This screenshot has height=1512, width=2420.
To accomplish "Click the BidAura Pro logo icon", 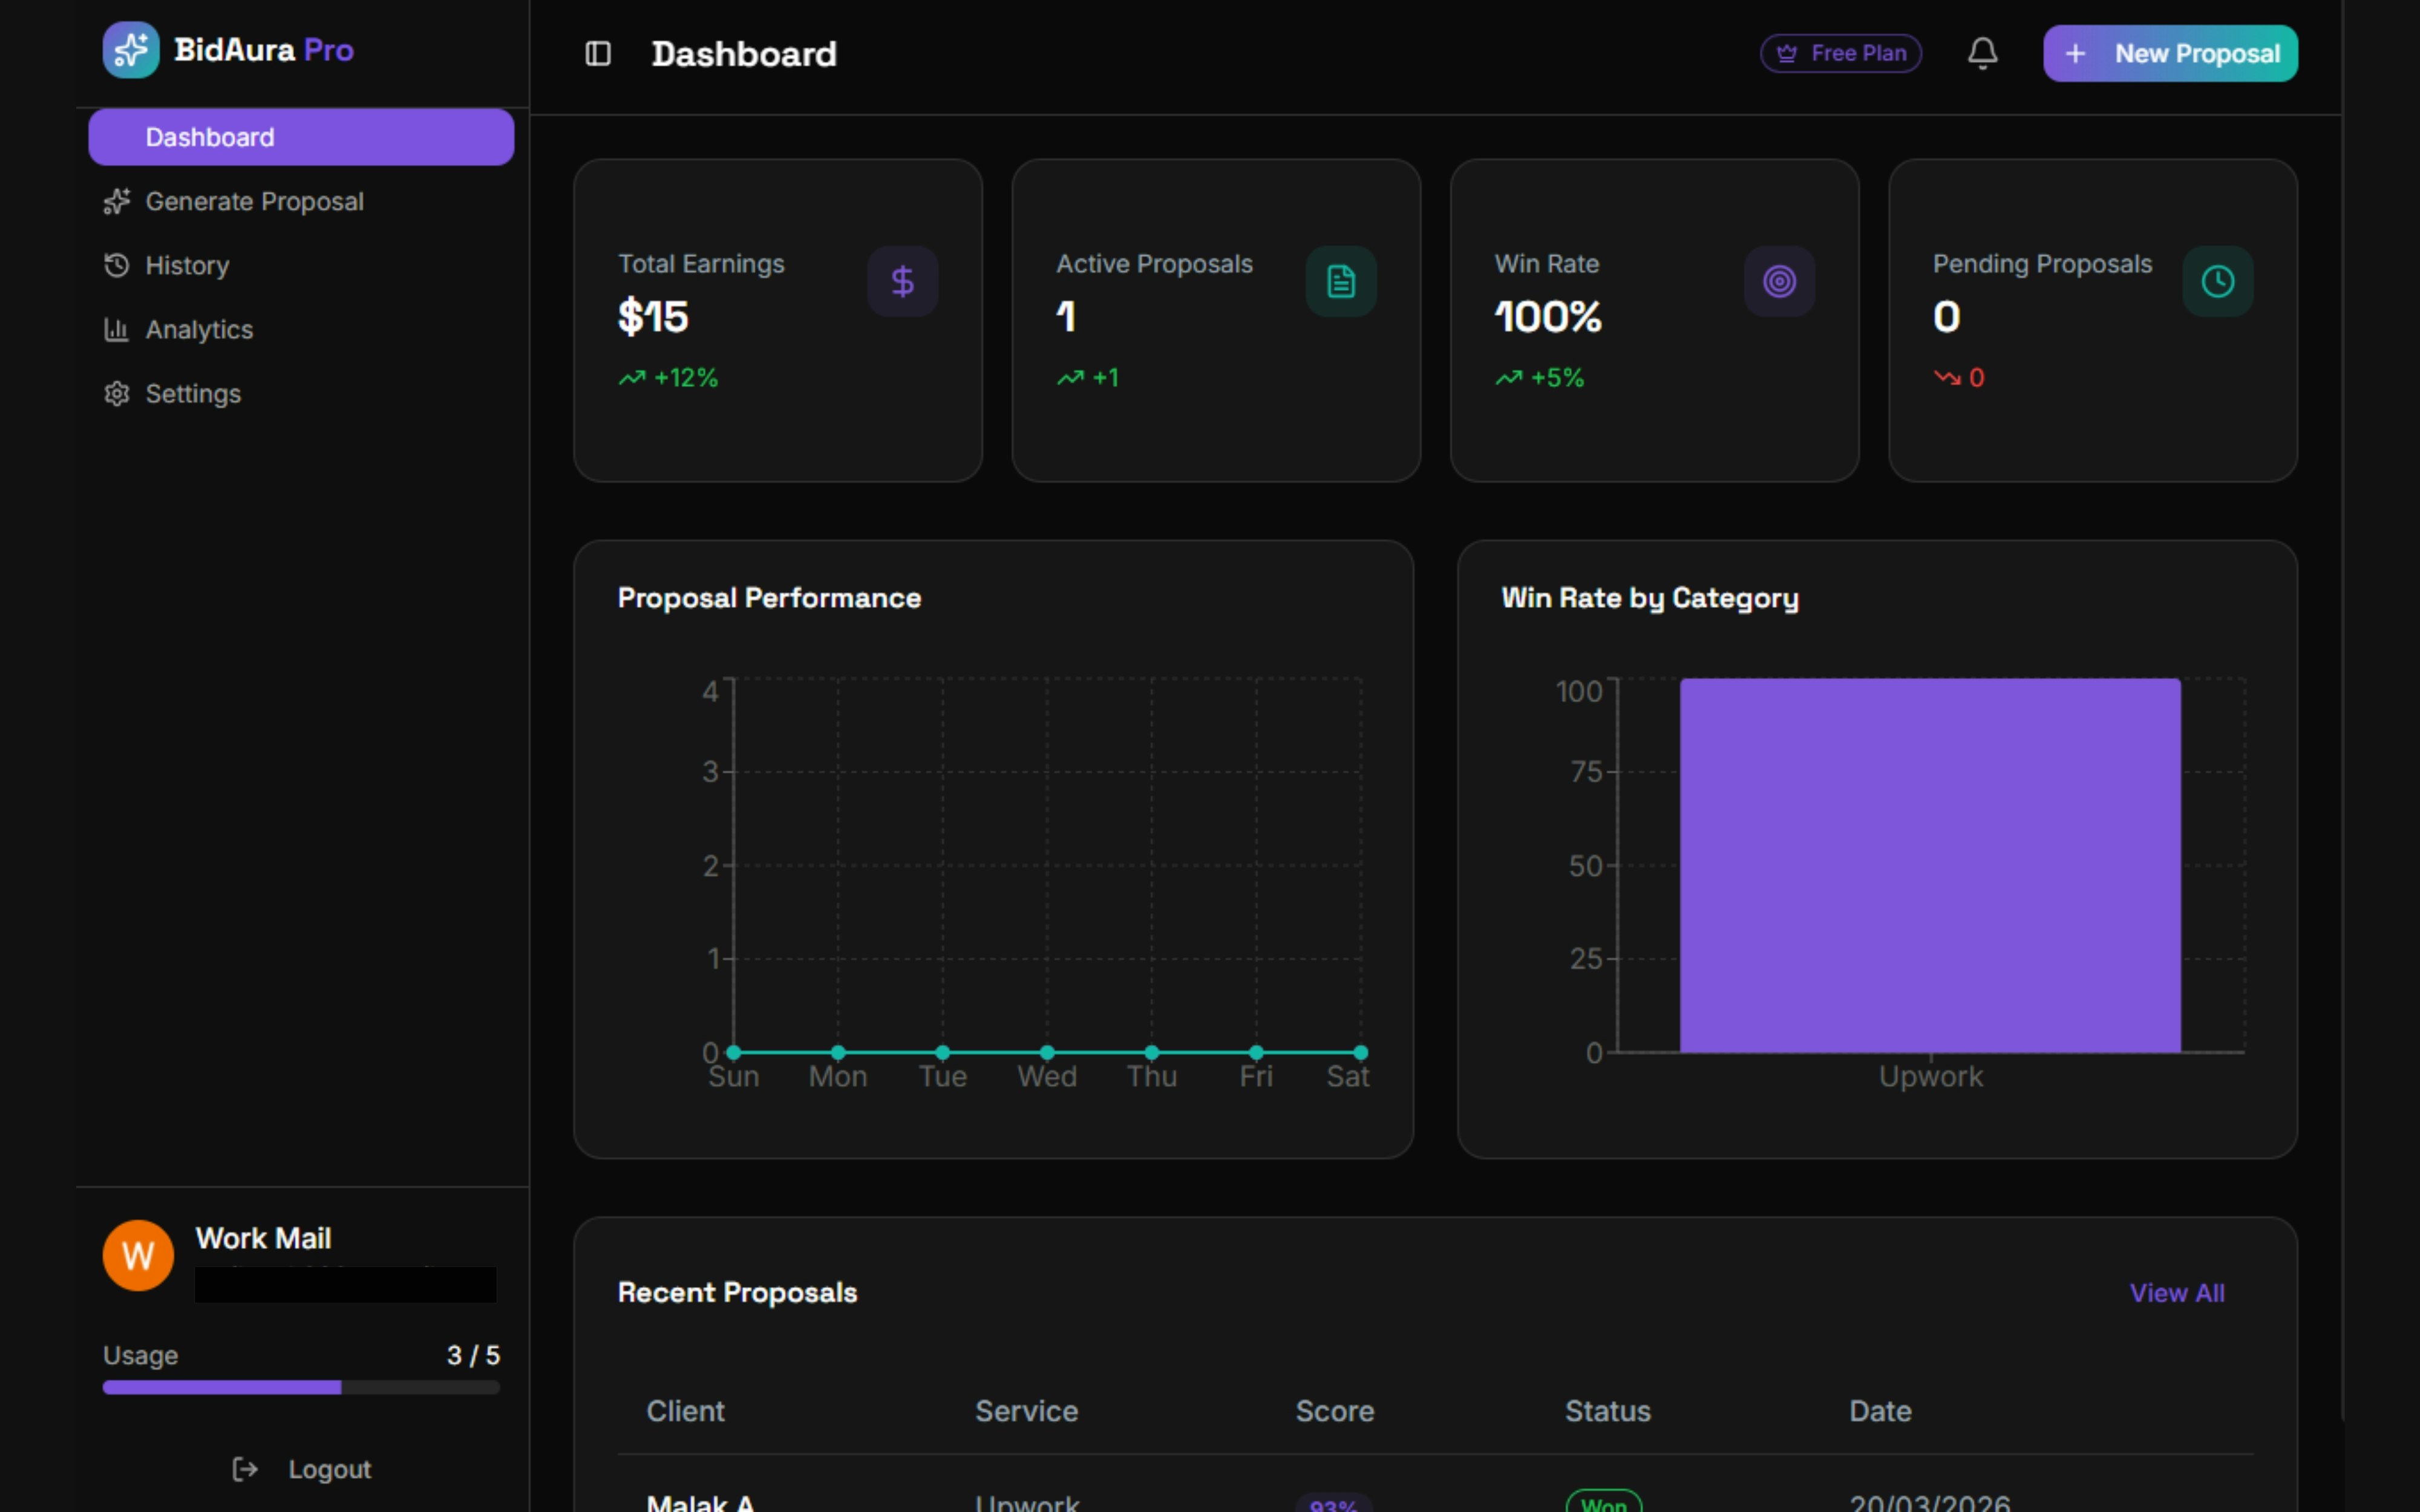I will point(131,50).
